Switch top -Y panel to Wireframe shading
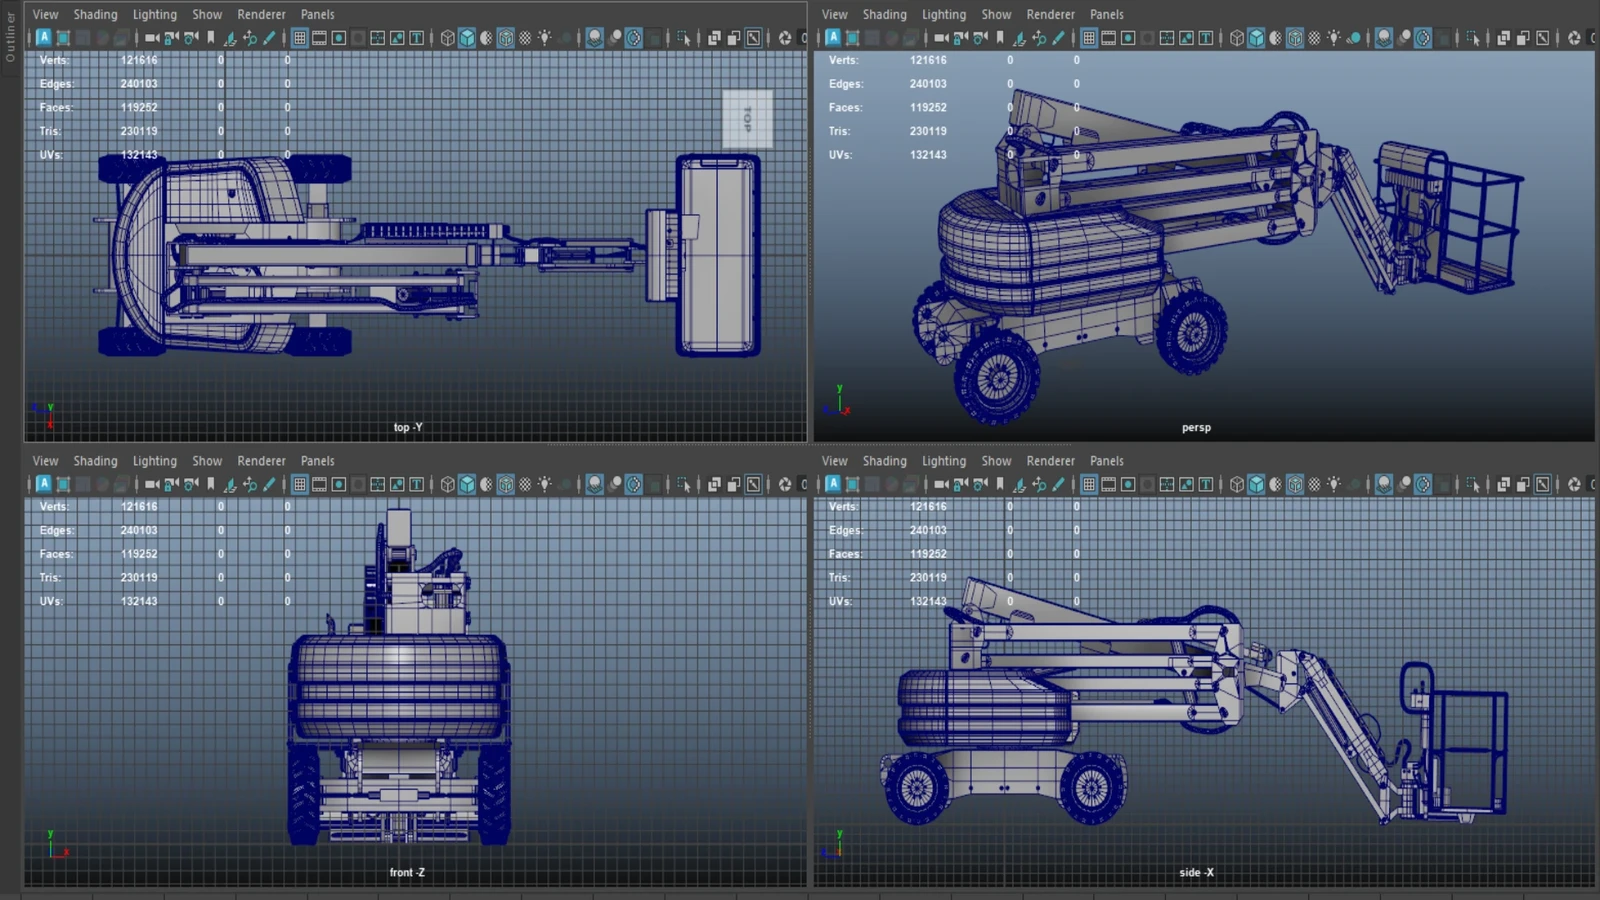Viewport: 1600px width, 900px height. click(x=447, y=38)
